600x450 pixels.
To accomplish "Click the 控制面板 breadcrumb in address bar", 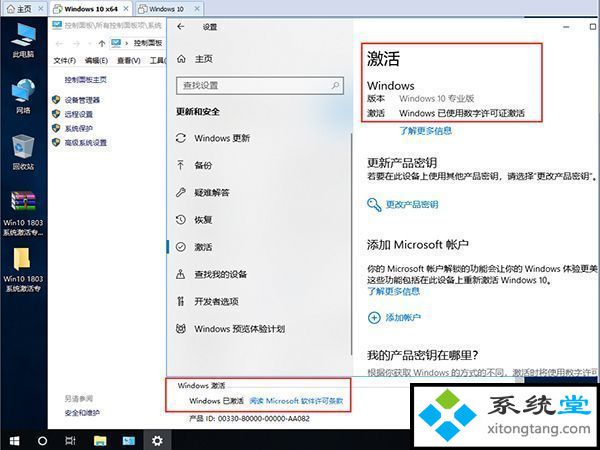I will [x=148, y=43].
